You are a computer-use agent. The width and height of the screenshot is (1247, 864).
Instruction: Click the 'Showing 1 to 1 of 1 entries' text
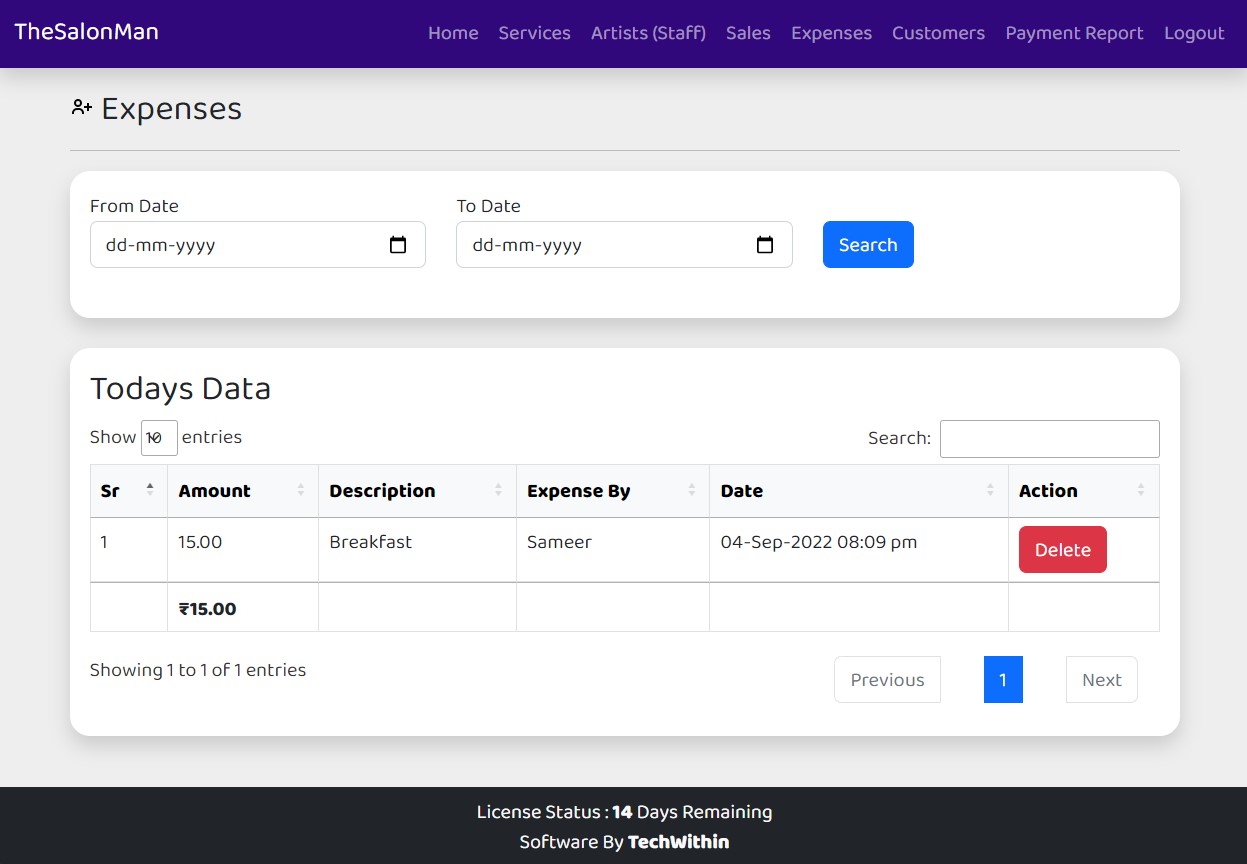coord(198,670)
